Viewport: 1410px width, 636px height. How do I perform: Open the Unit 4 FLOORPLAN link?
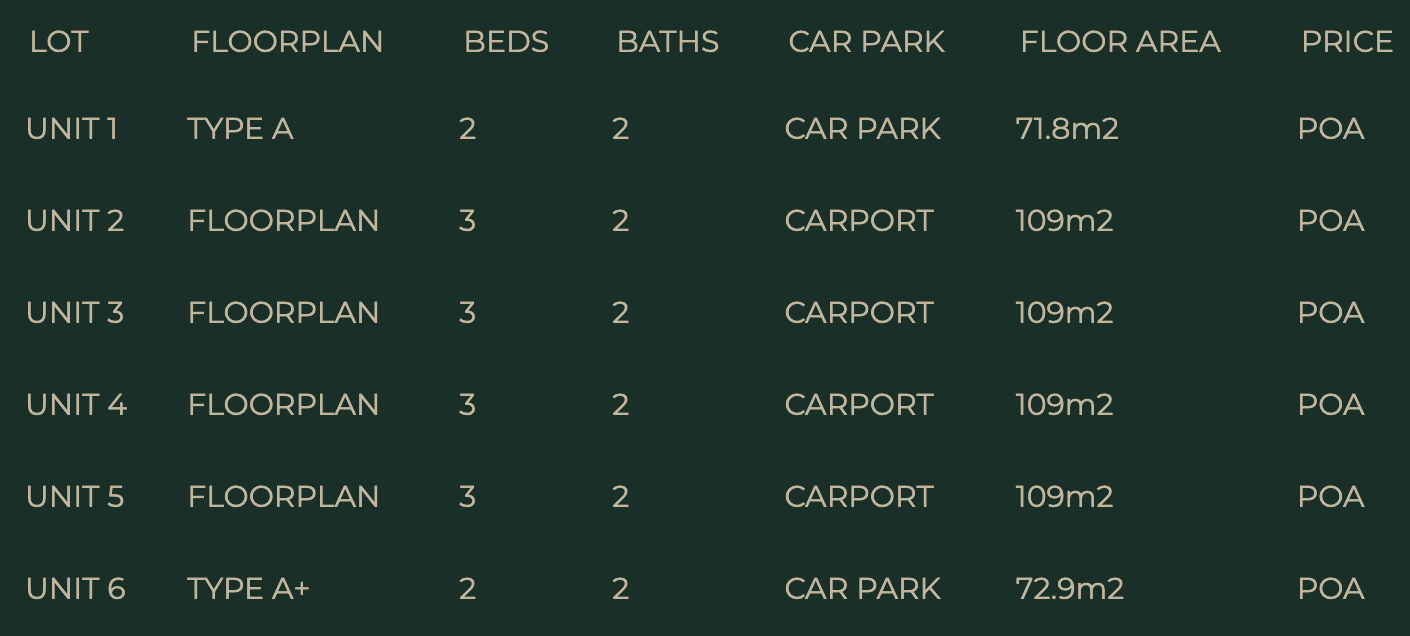(283, 405)
